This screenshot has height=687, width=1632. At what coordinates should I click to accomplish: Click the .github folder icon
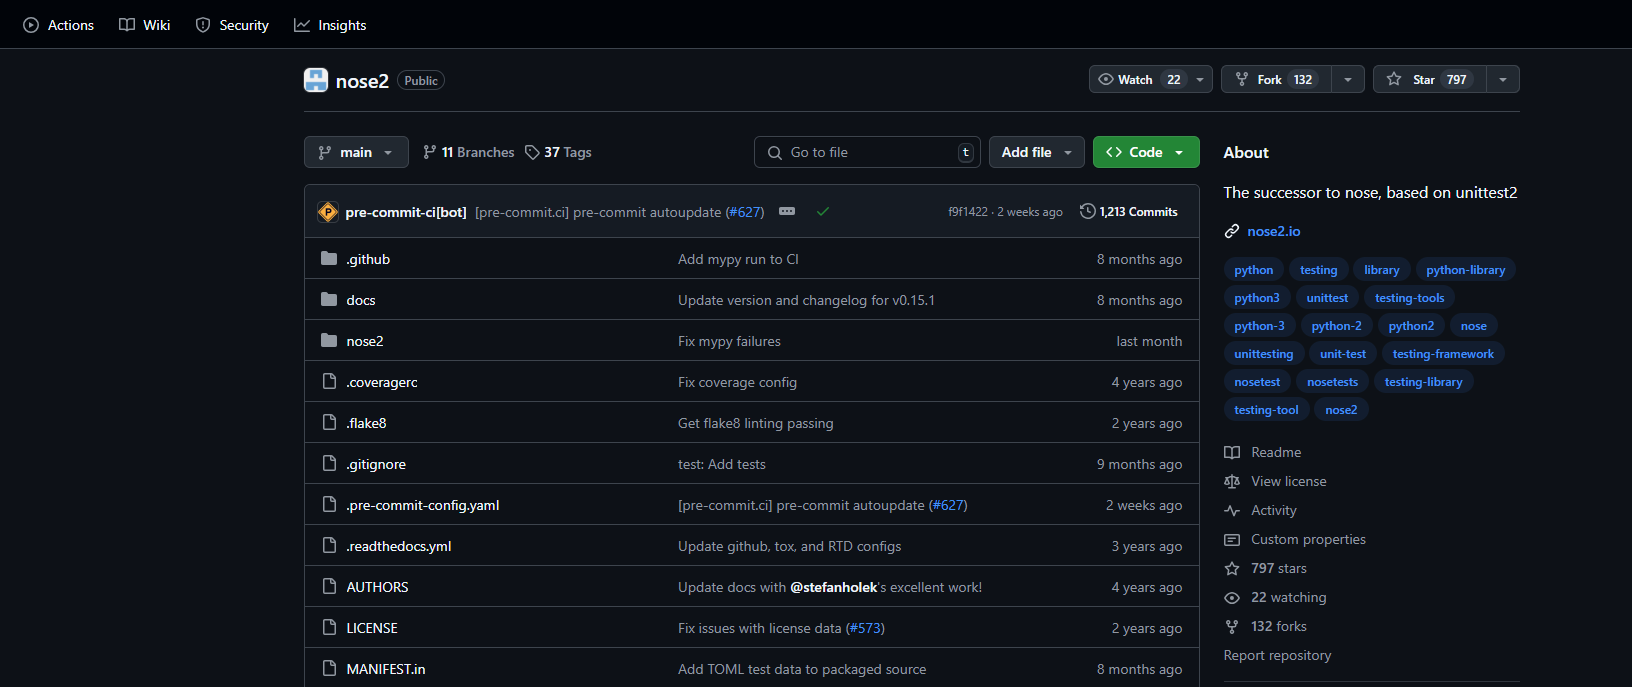pos(329,258)
